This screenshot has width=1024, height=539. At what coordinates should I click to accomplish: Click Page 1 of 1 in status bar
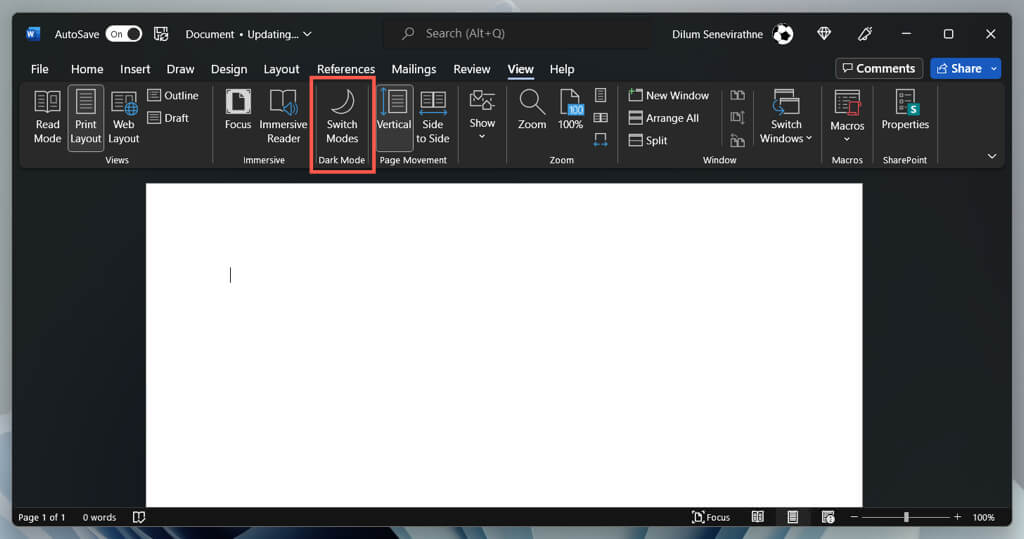coord(42,517)
